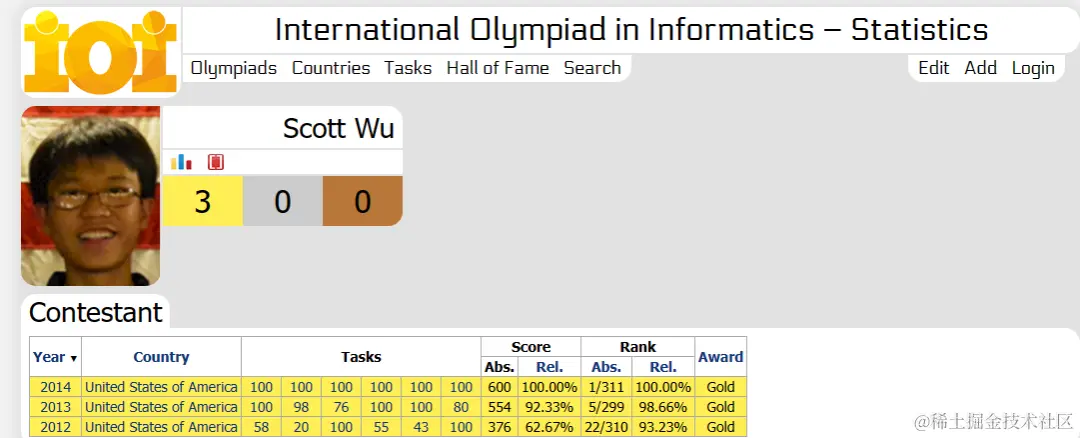The height and width of the screenshot is (438, 1080).
Task: Click the Edit link
Action: click(934, 68)
